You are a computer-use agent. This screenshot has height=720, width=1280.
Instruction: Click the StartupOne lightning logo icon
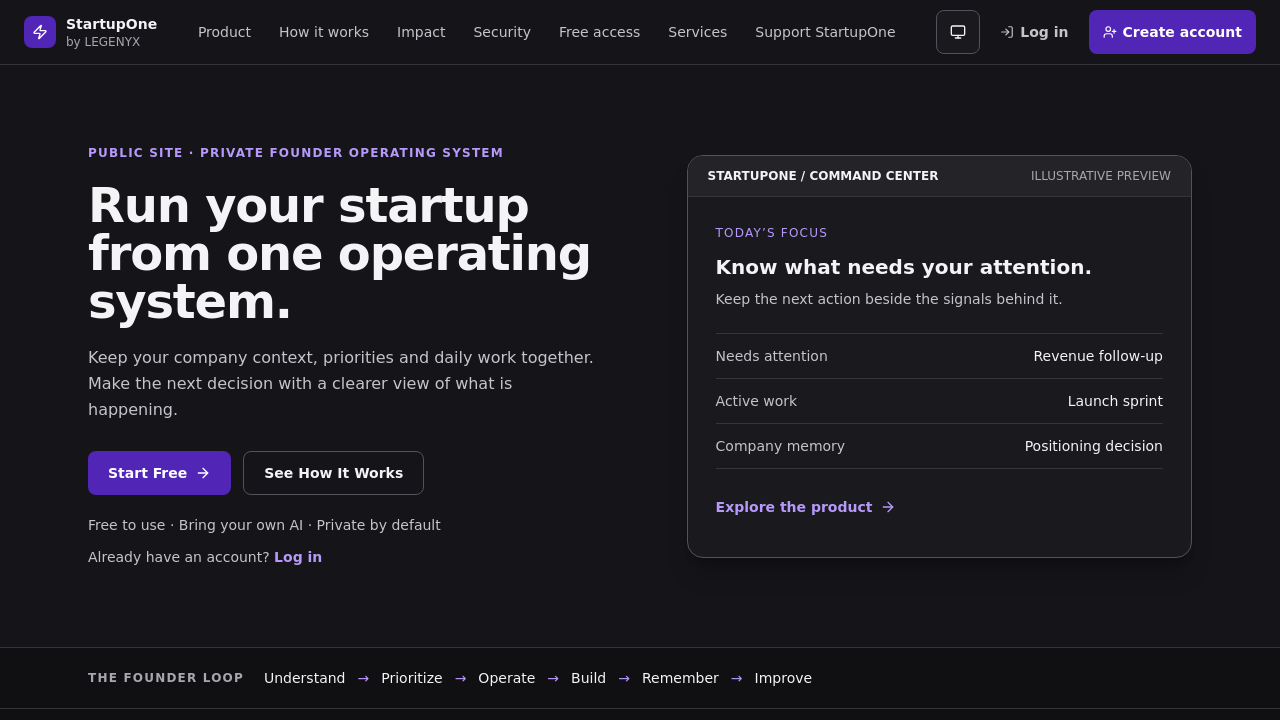click(40, 32)
